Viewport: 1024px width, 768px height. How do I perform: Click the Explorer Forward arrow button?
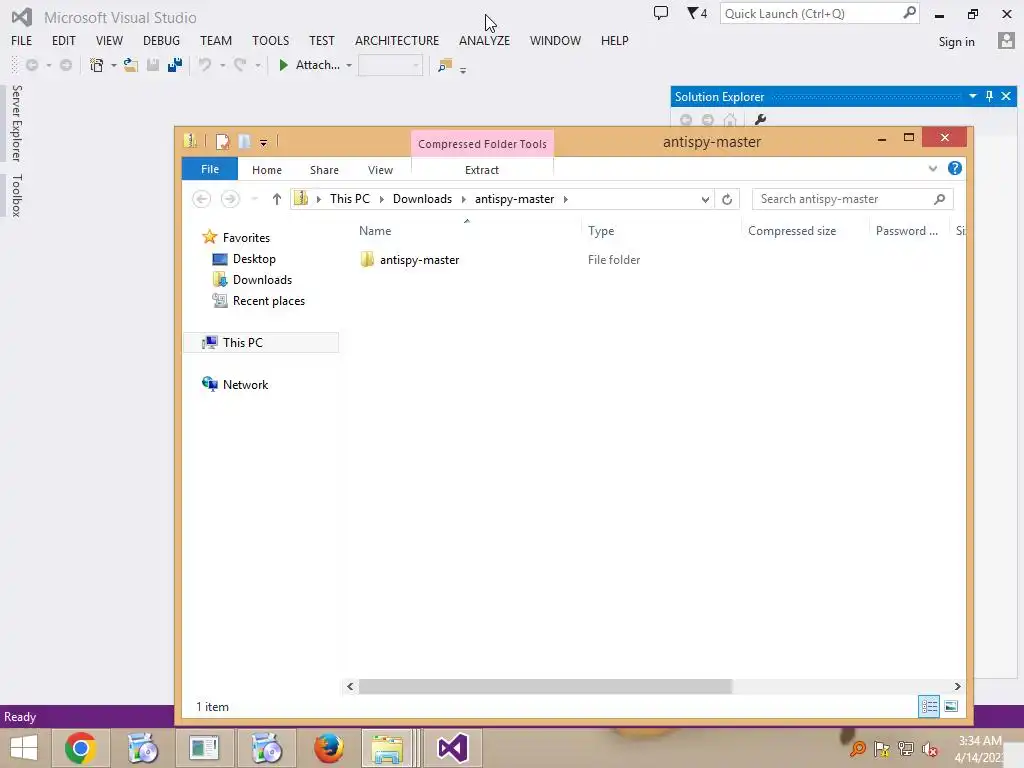[230, 199]
